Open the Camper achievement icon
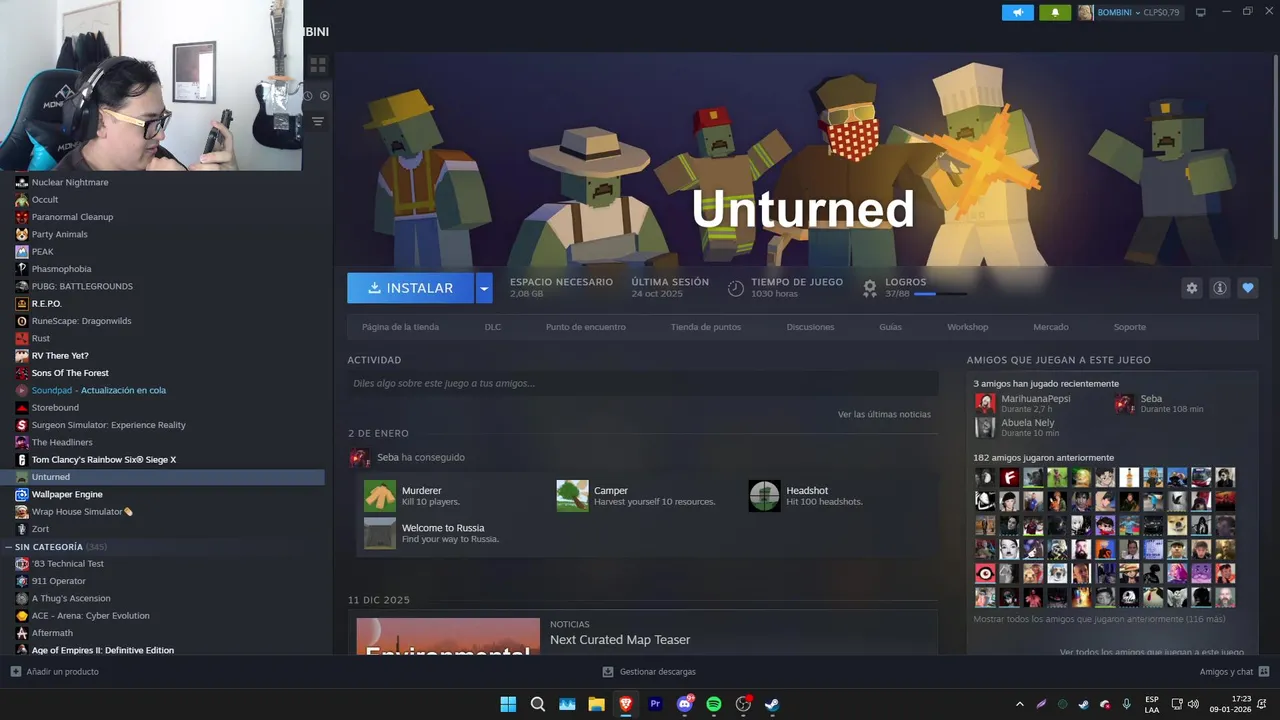Image resolution: width=1280 pixels, height=720 pixels. click(x=572, y=496)
